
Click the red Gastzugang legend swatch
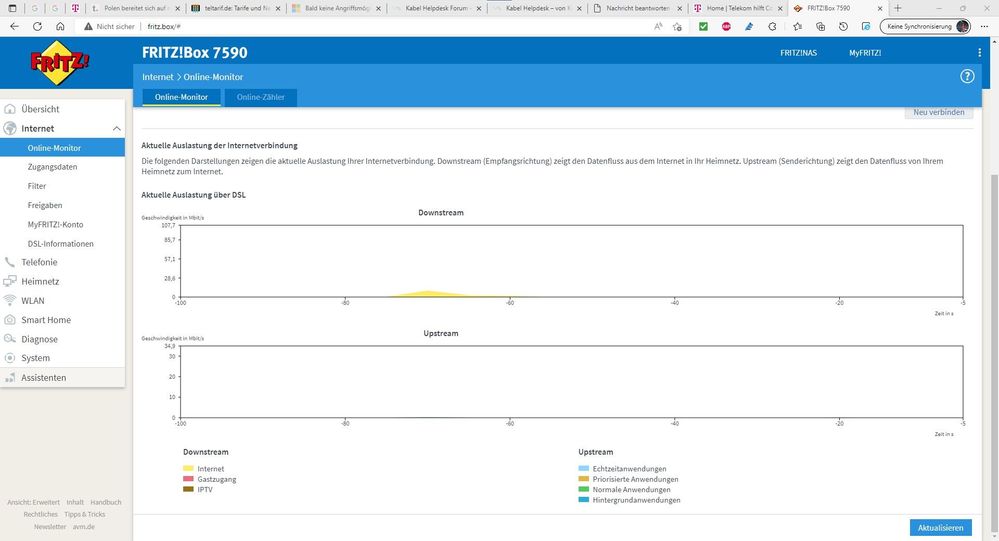click(x=188, y=479)
